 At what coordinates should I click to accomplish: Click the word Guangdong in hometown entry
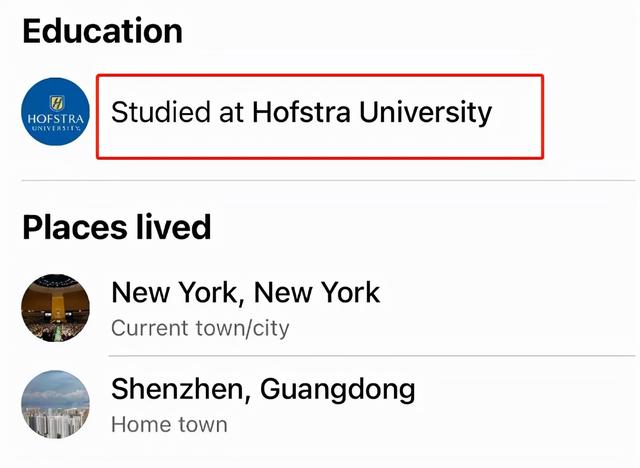point(338,390)
